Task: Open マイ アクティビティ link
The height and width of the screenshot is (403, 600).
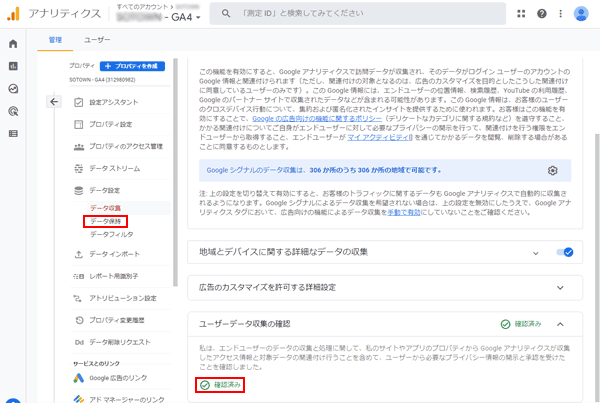Action: [x=380, y=137]
